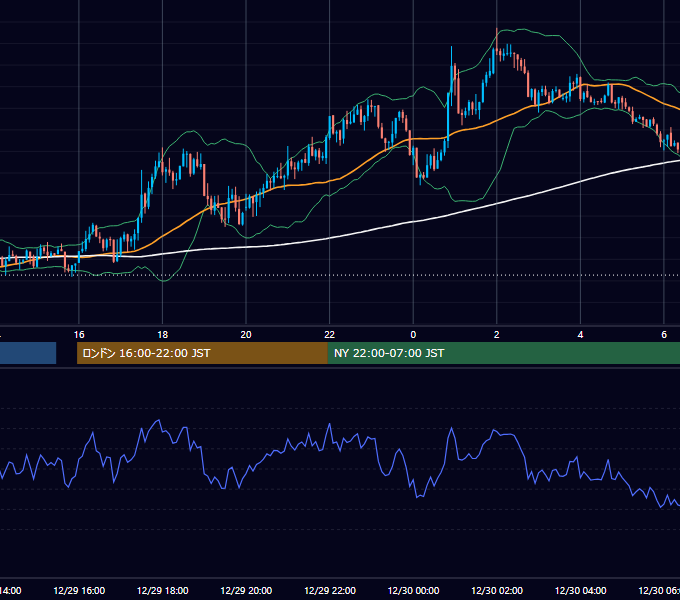This screenshot has height=600, width=680.
Task: Select the London 16:00-22:00 JST session bar
Action: pos(202,353)
